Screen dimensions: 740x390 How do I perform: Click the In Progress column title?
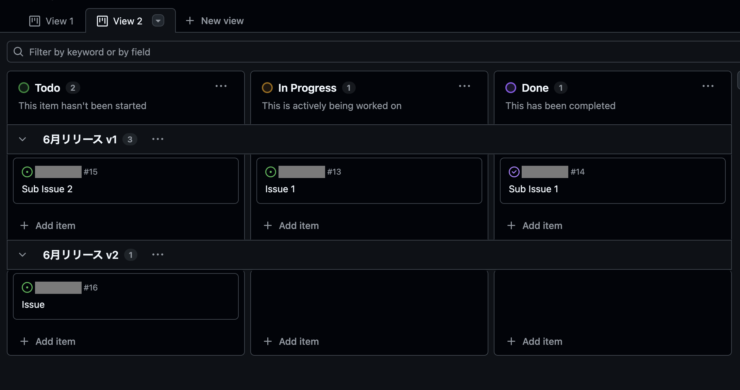[x=307, y=88]
